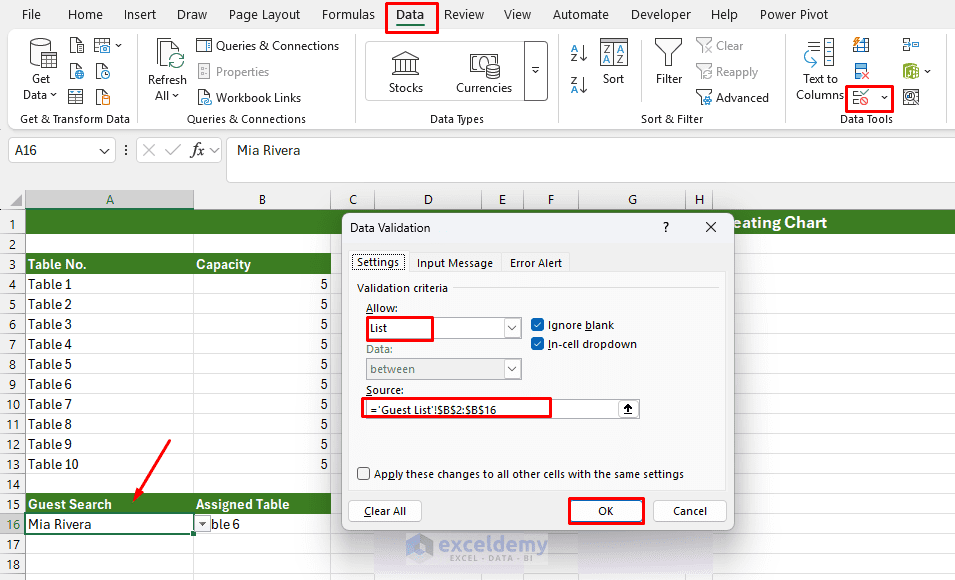Click Recent Sources clock icon
This screenshot has width=955, height=580.
pos(102,71)
